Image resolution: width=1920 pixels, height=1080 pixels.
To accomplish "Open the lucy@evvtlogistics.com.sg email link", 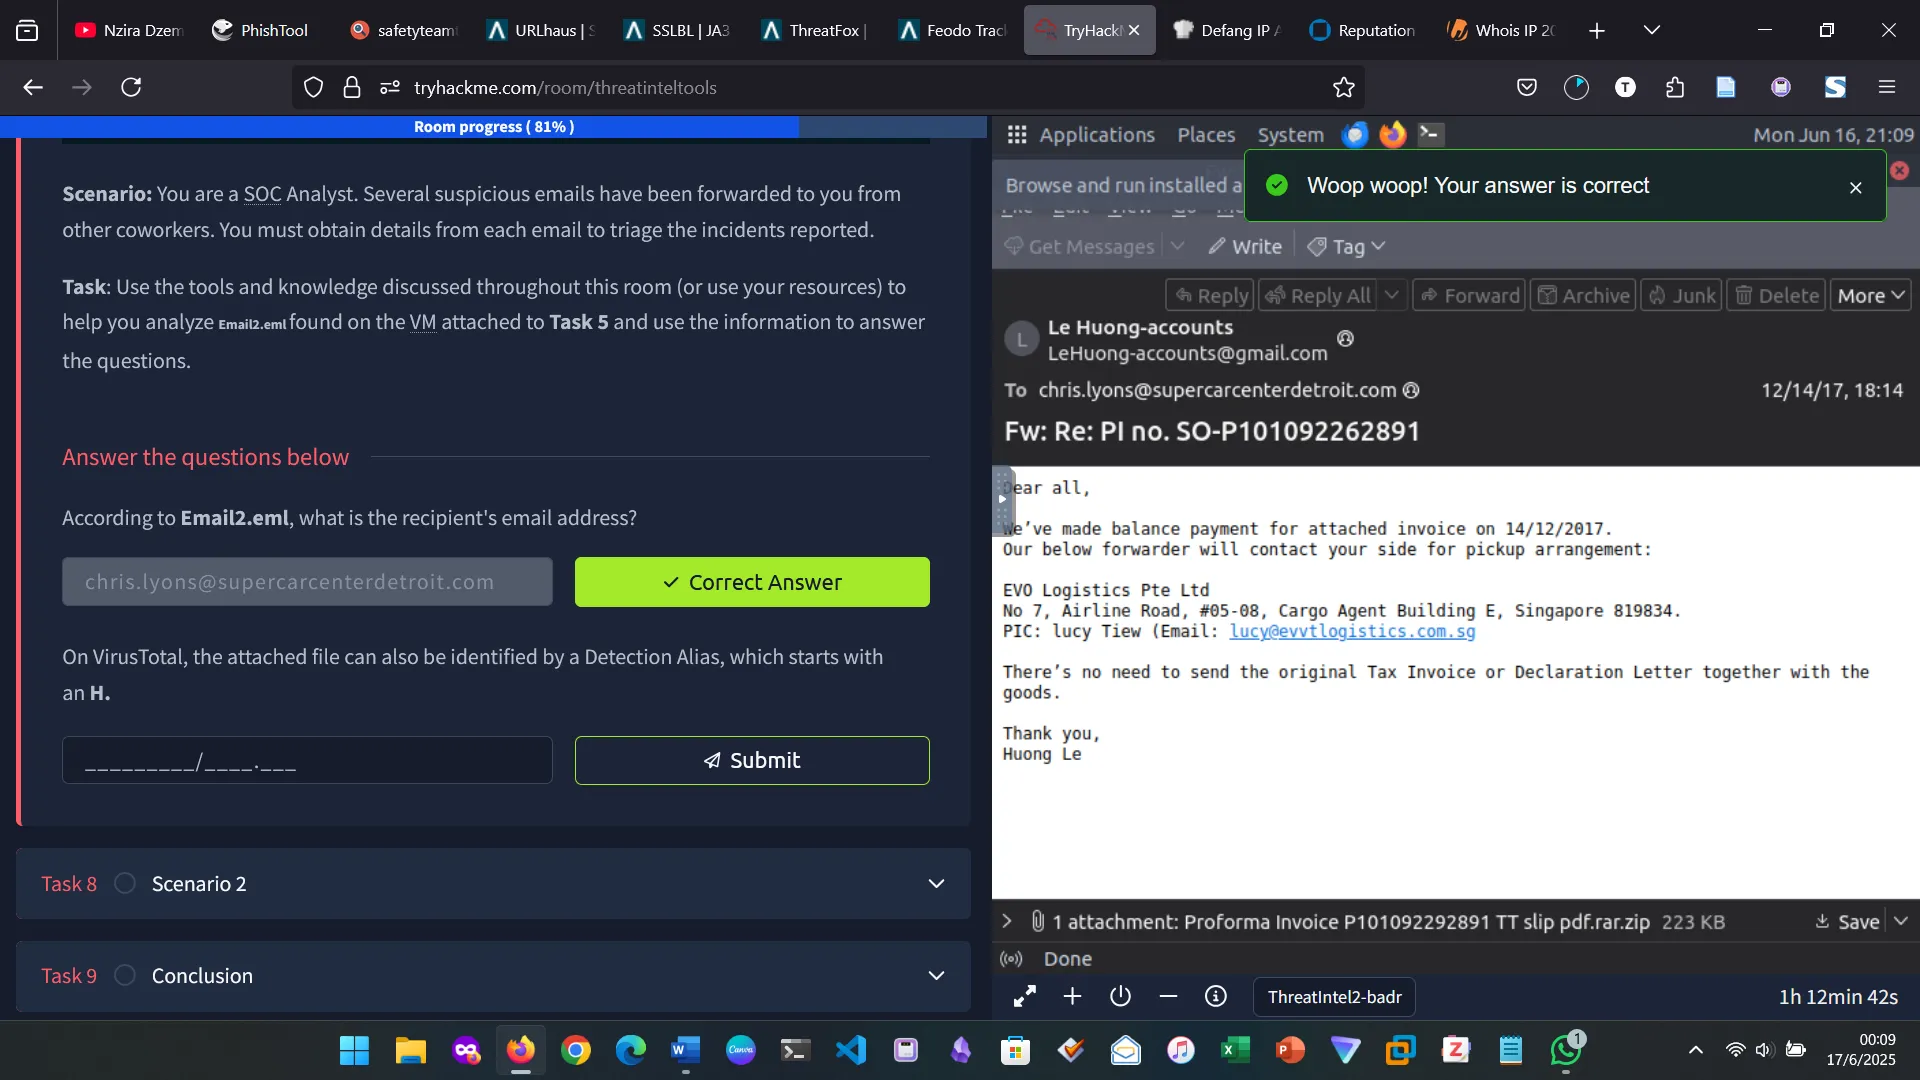I will pos(1352,632).
